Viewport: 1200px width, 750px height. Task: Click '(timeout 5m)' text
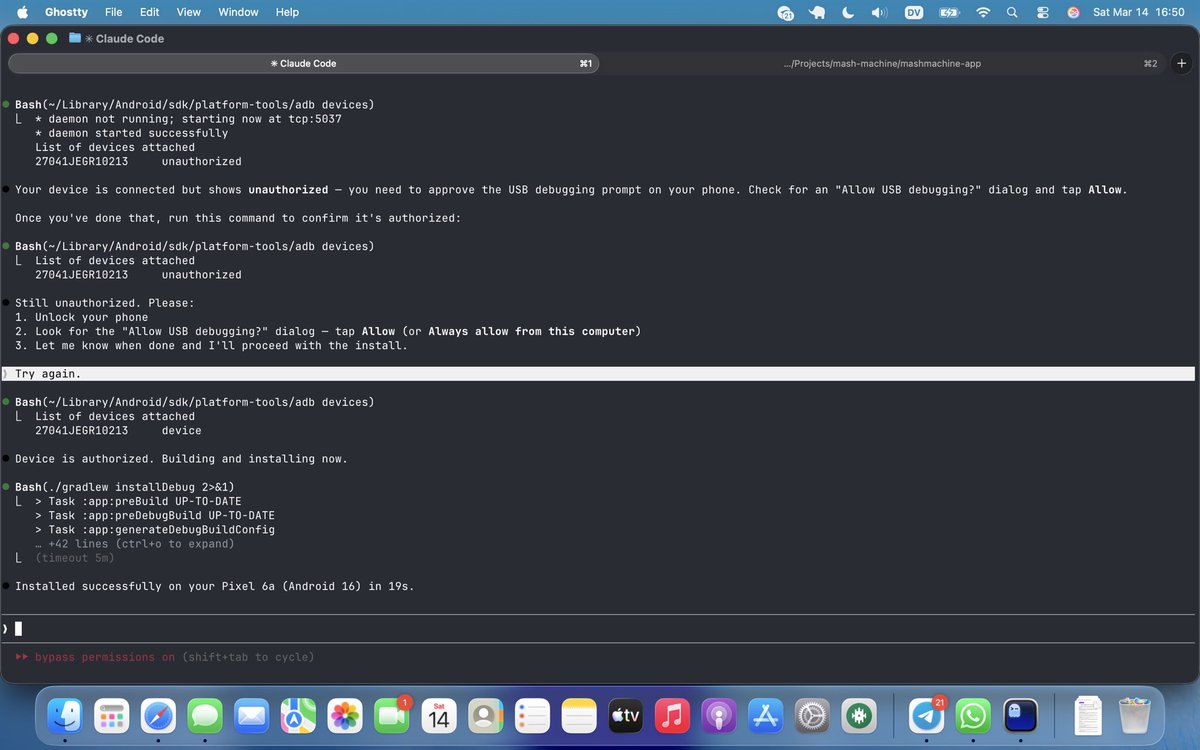74,558
